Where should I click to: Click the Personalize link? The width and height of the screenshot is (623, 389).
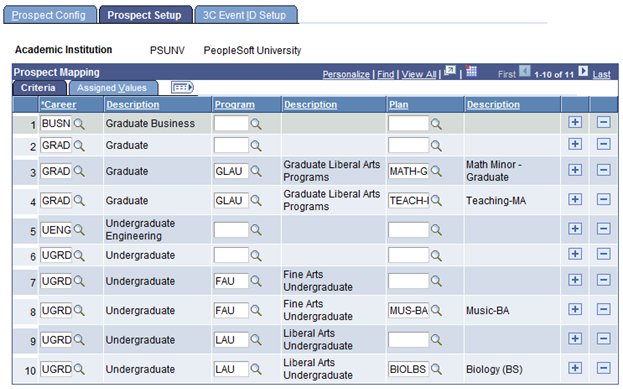click(346, 74)
